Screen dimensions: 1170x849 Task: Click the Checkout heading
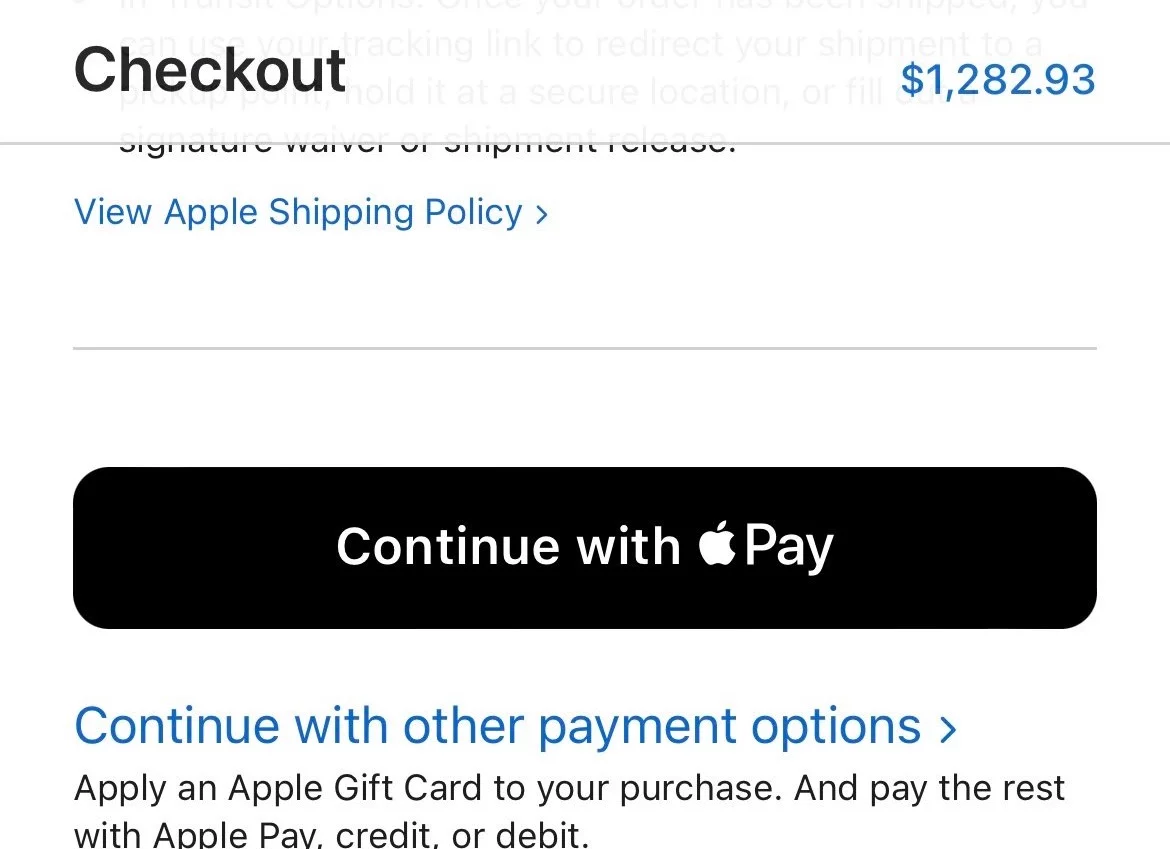point(210,70)
